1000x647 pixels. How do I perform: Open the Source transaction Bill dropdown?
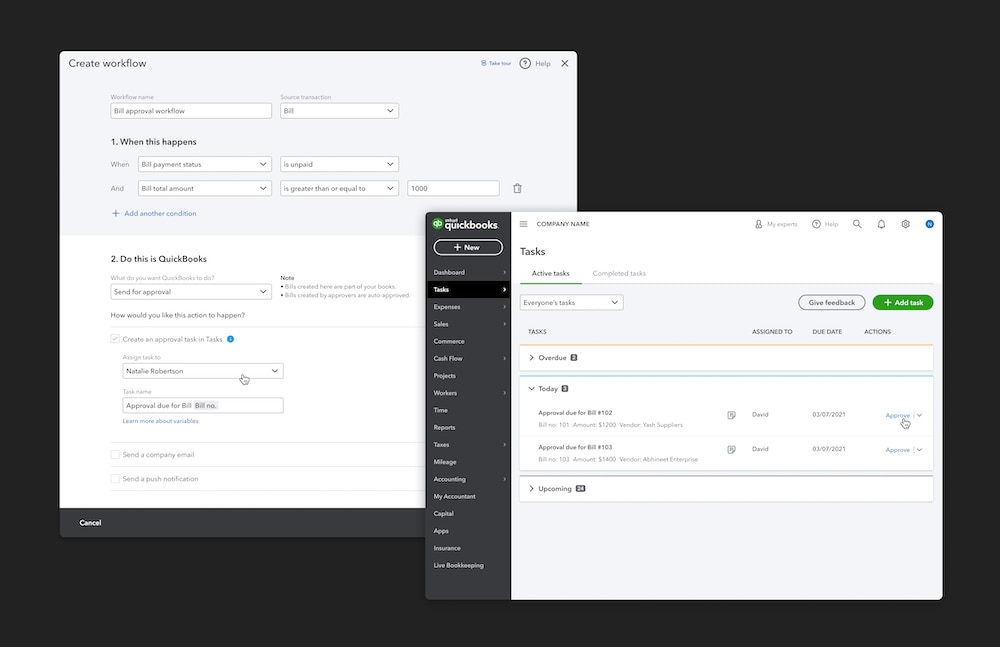[x=339, y=110]
